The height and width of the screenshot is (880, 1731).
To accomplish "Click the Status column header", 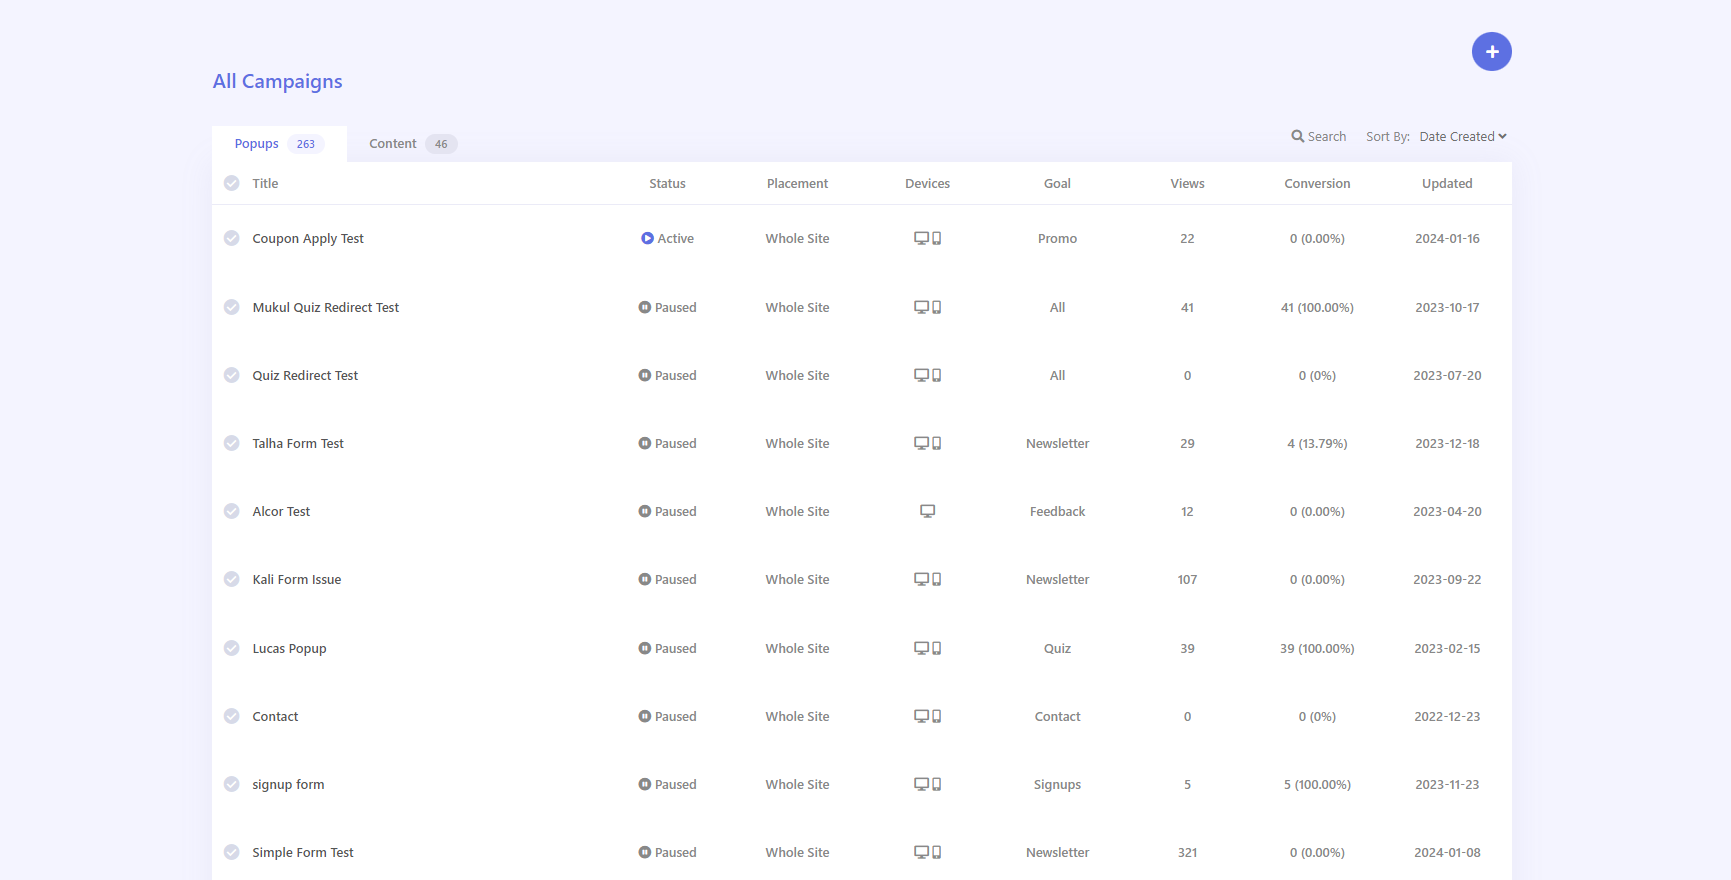I will click(667, 183).
